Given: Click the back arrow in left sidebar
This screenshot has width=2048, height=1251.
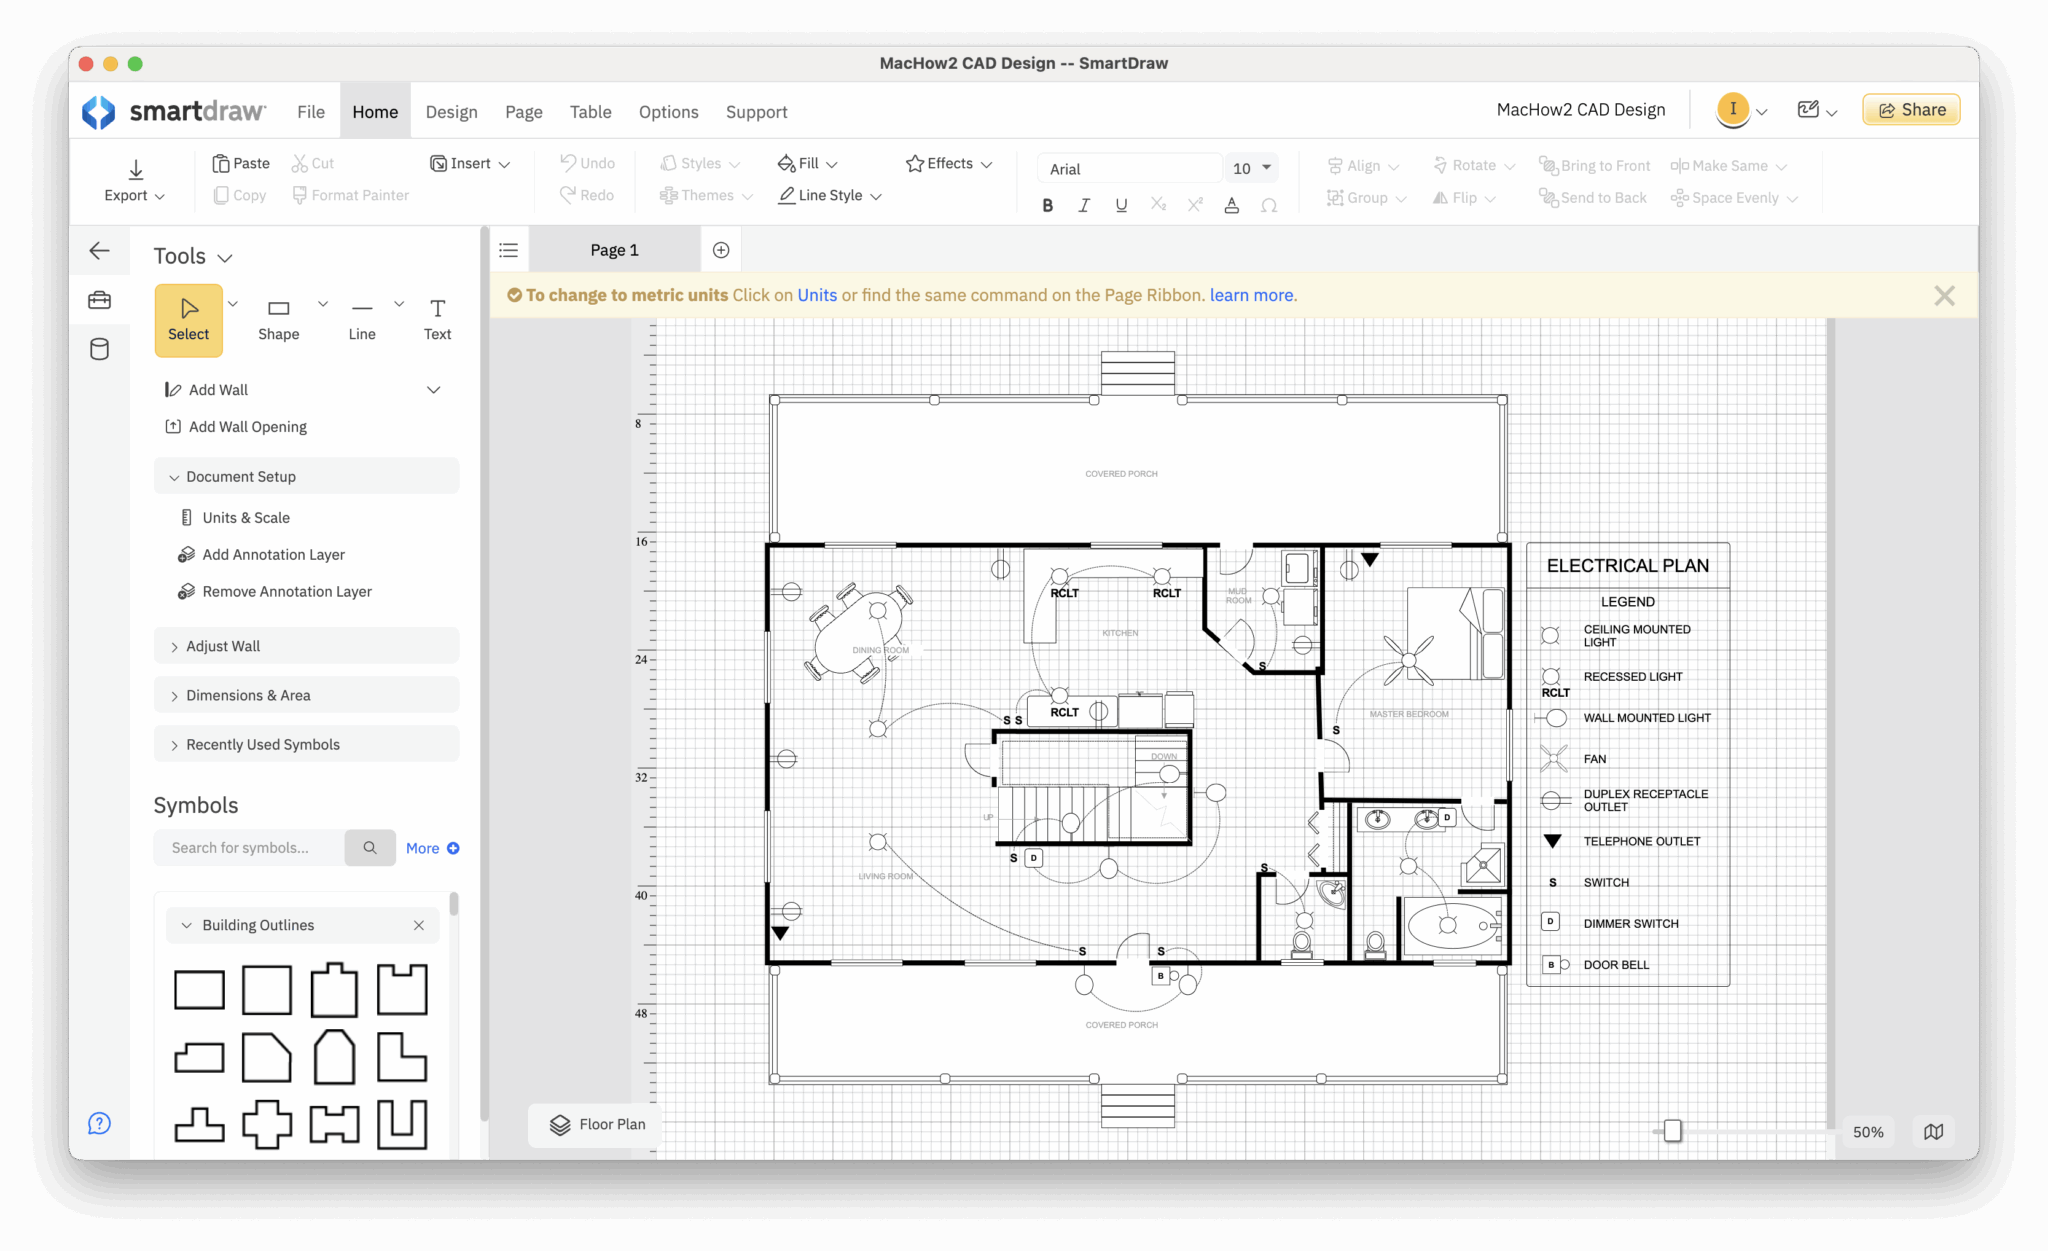Looking at the screenshot, I should pyautogui.click(x=99, y=251).
